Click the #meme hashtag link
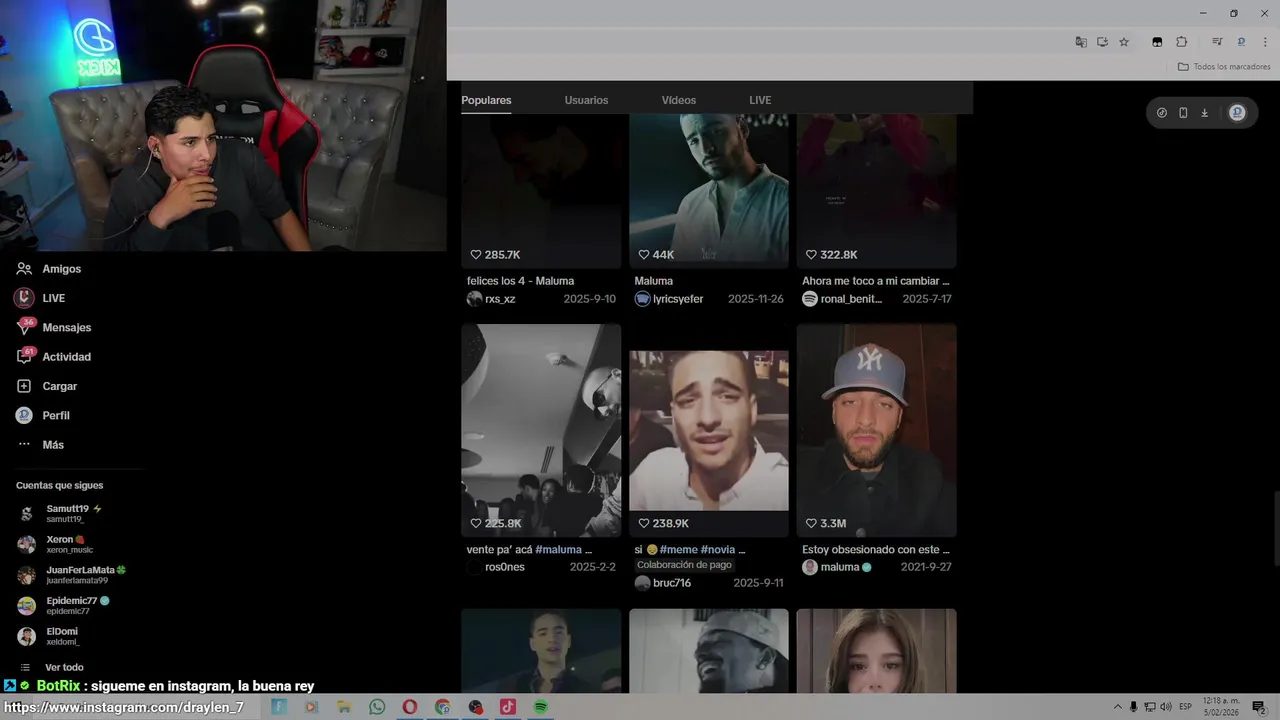 [x=678, y=549]
